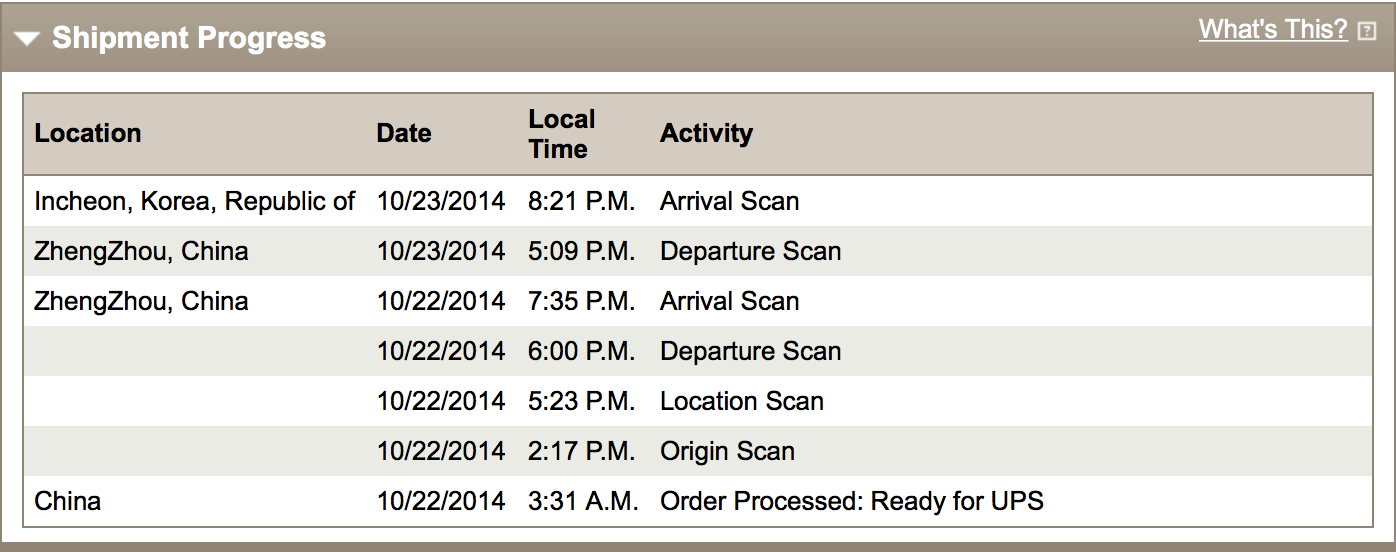Select the Location column header
The width and height of the screenshot is (1396, 552).
pyautogui.click(x=88, y=133)
